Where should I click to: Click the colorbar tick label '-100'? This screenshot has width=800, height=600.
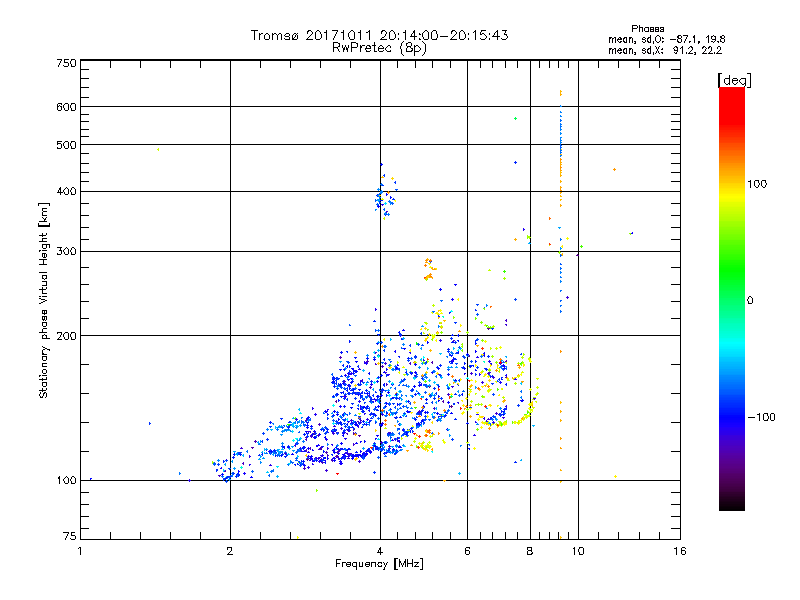tap(761, 417)
